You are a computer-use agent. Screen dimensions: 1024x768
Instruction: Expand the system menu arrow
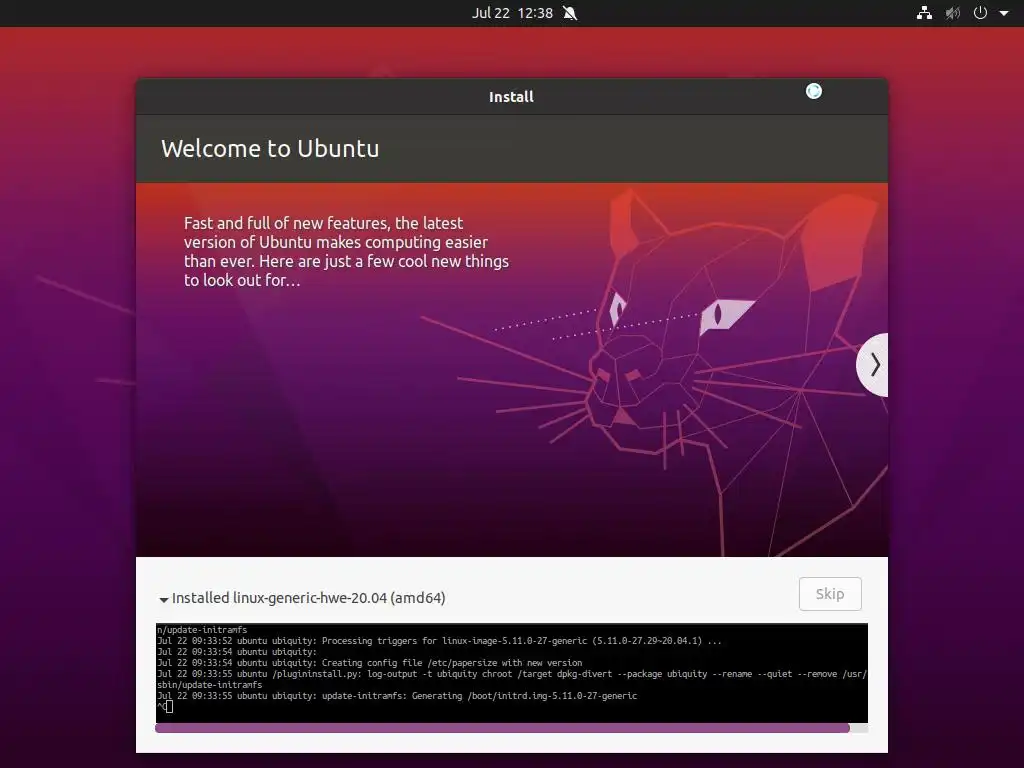point(1004,13)
